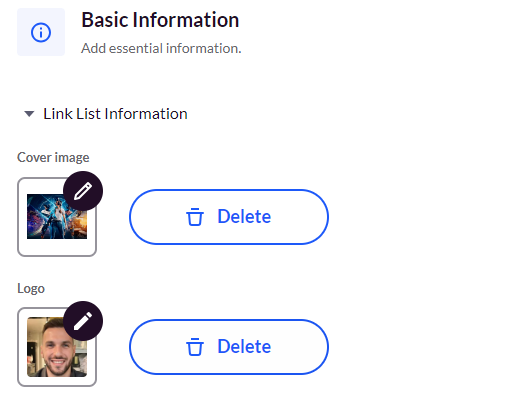Viewport: 514px width, 399px height.
Task: Click the 'Delete' text beside the logo
Action: pyautogui.click(x=244, y=346)
